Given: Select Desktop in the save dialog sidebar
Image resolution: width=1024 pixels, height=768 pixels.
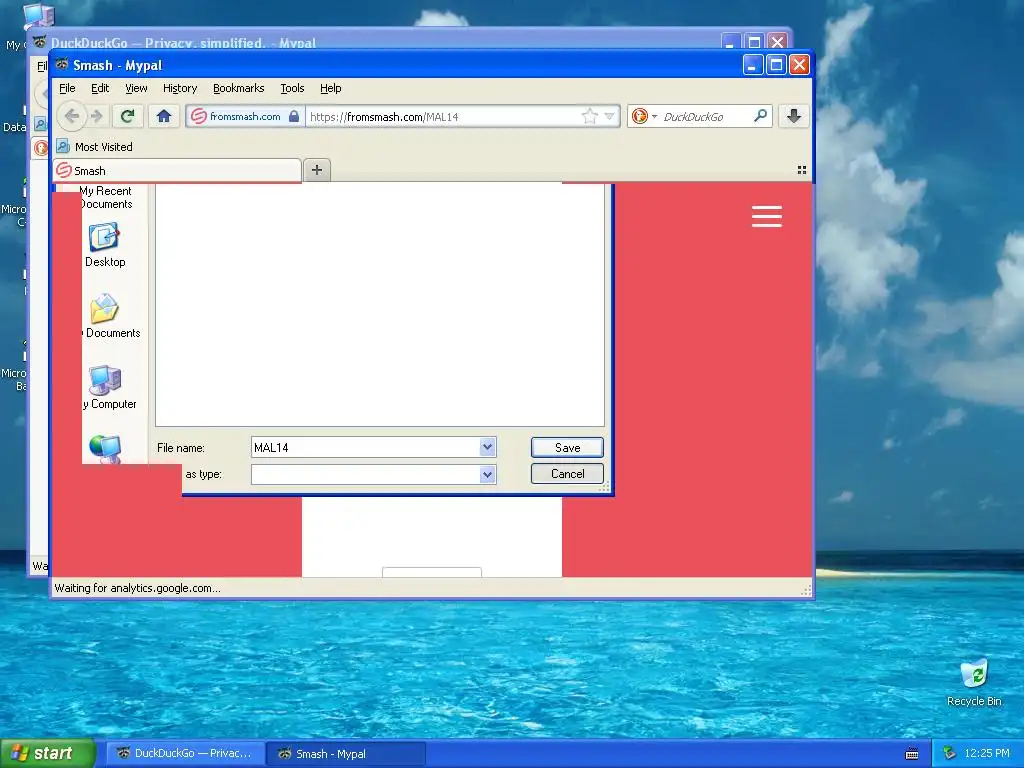Looking at the screenshot, I should pos(104,246).
